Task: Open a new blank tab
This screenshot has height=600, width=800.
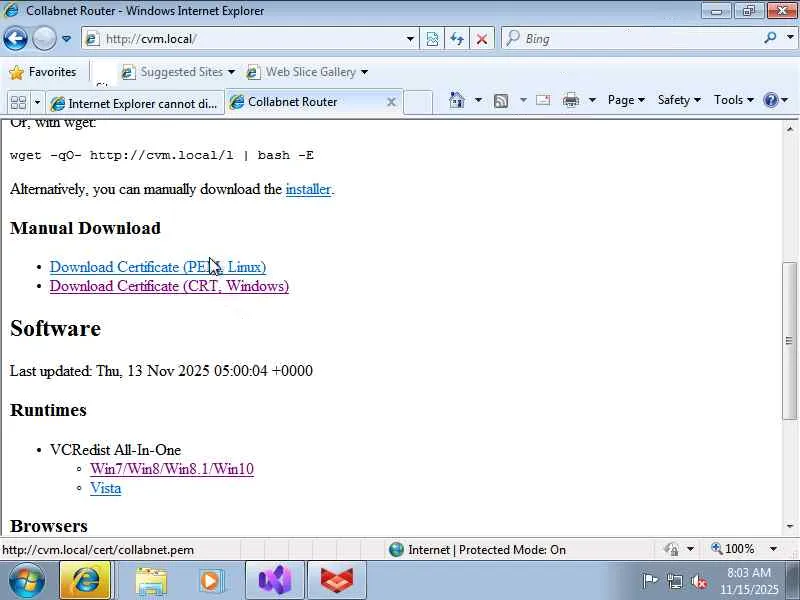Action: 418,102
